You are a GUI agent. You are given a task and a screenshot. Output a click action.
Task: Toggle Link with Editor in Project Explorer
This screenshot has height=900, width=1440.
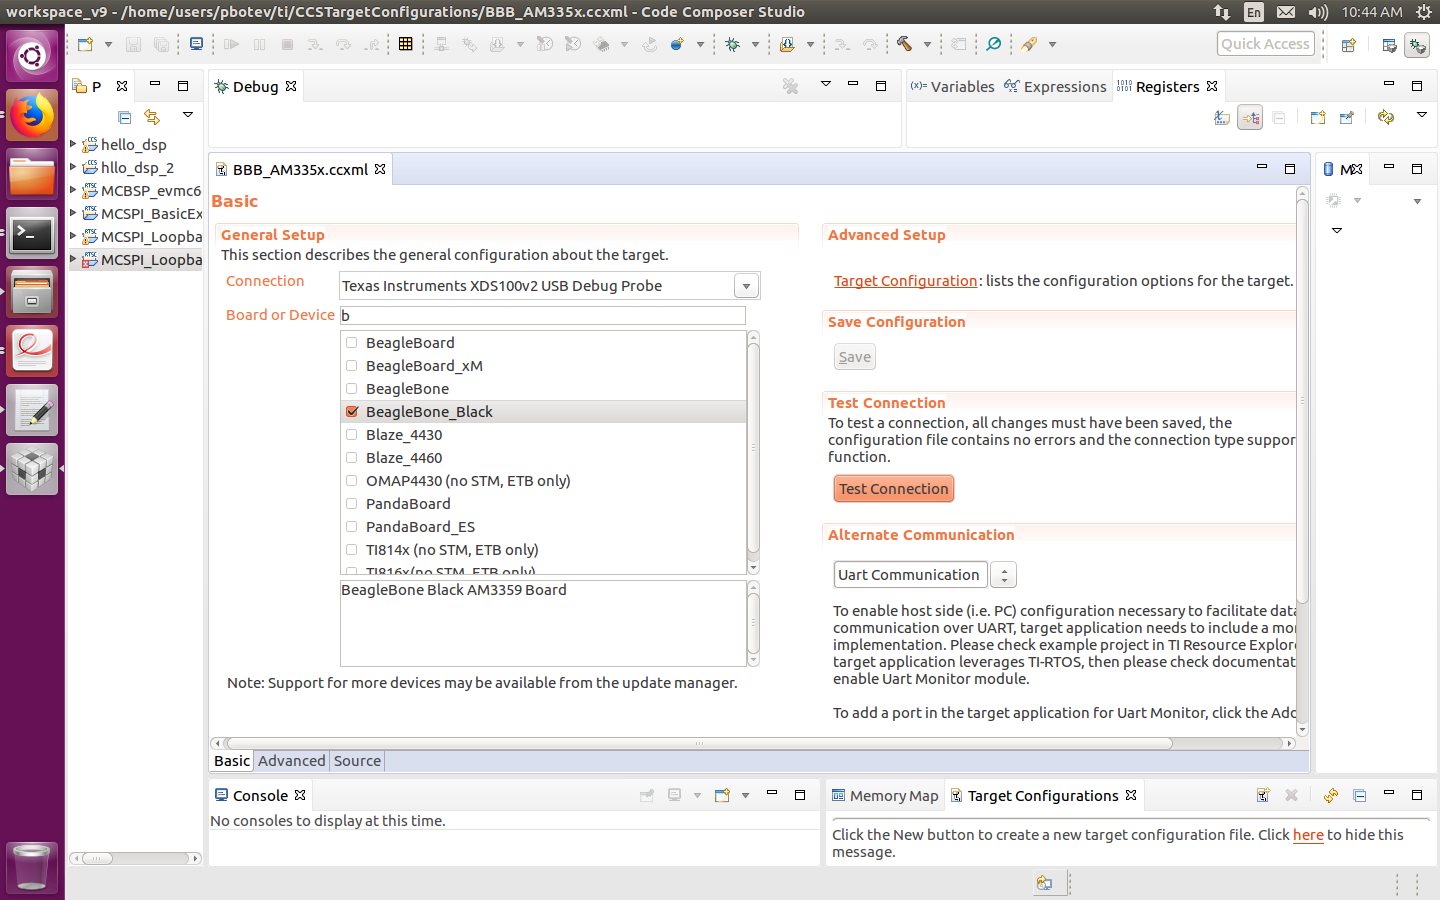click(152, 117)
